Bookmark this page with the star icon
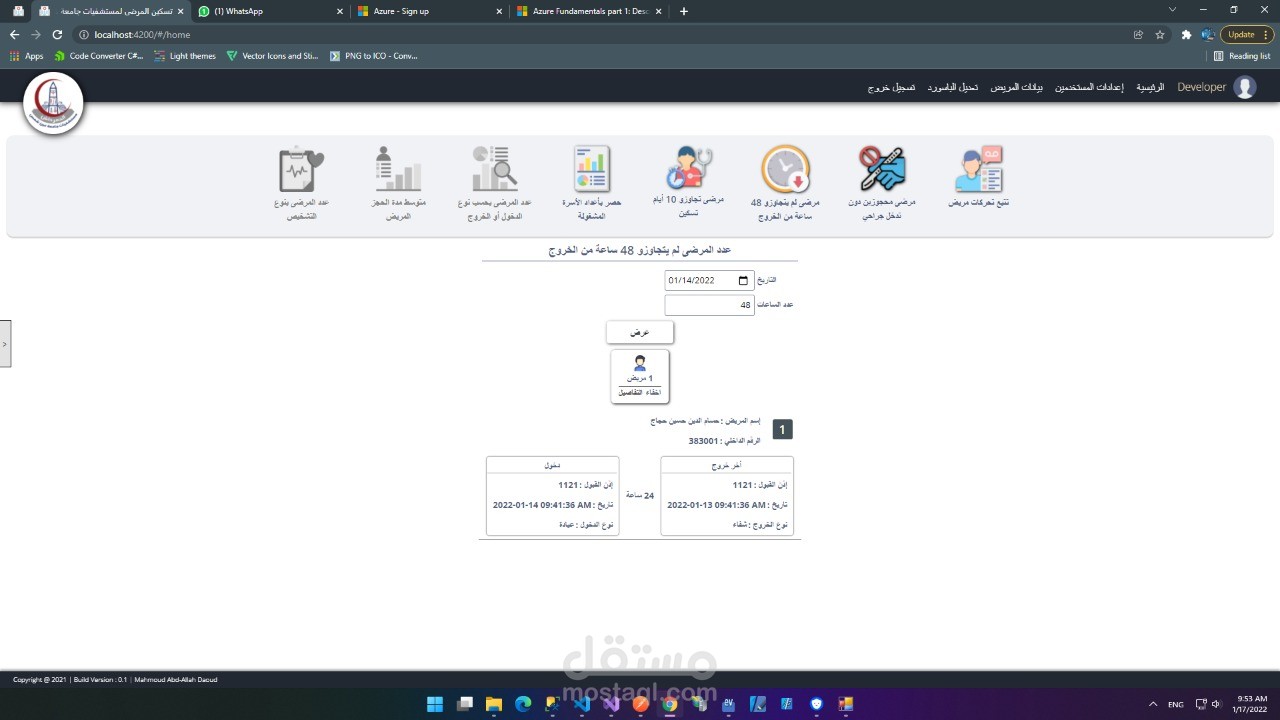The width and height of the screenshot is (1280, 720). pyautogui.click(x=1160, y=34)
